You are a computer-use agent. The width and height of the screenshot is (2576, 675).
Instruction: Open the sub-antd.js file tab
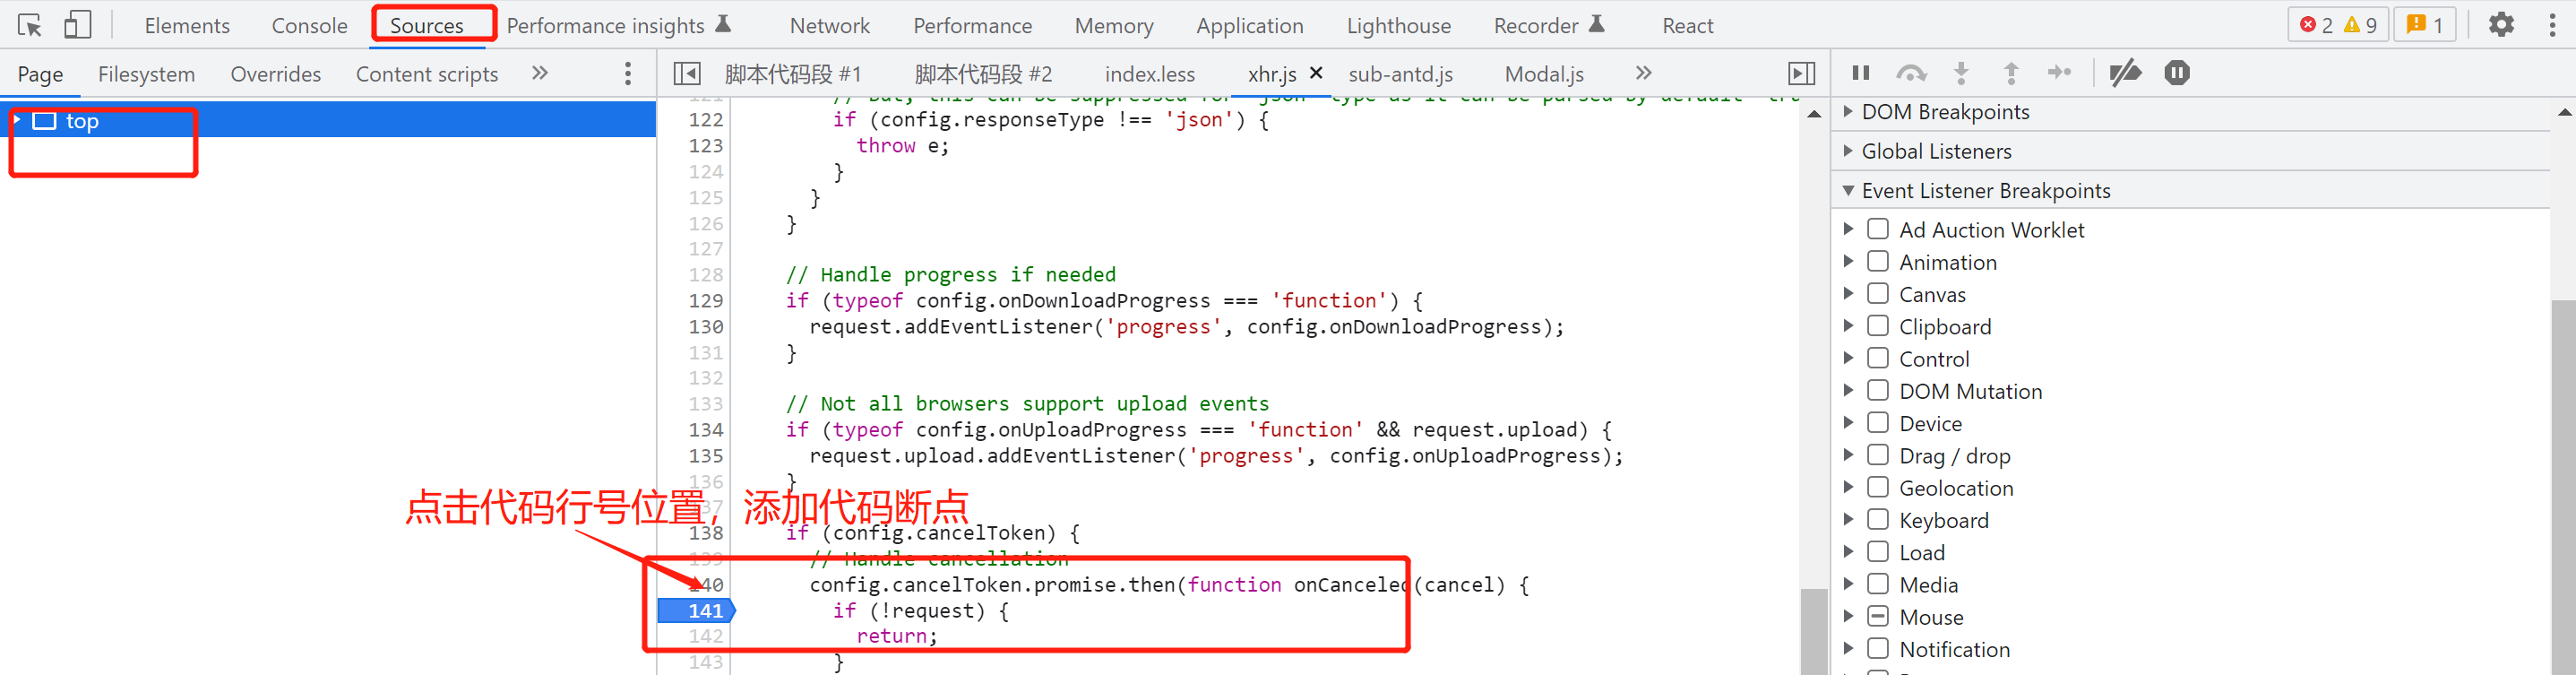point(1400,74)
